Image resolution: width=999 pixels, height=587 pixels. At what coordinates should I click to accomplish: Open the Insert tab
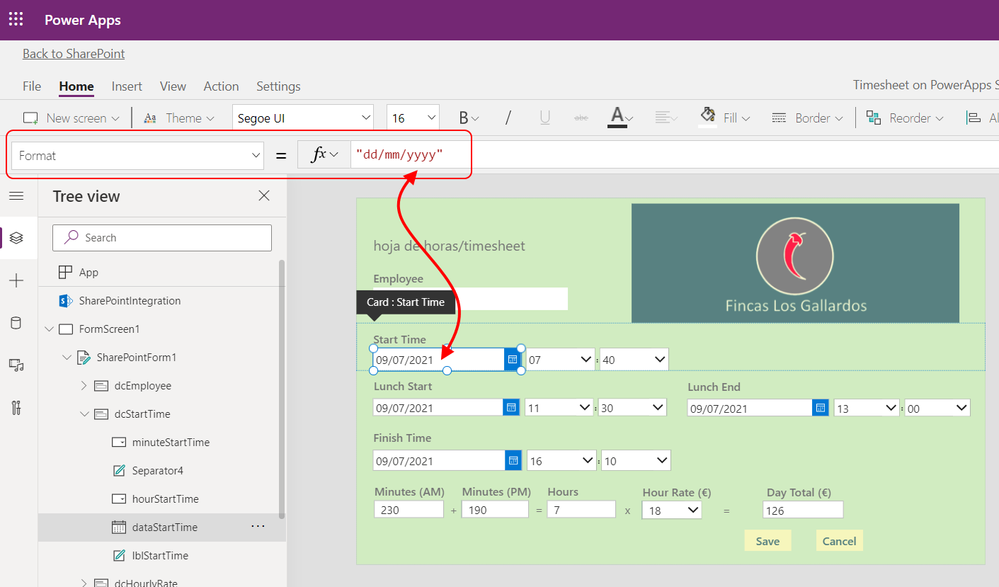[127, 86]
